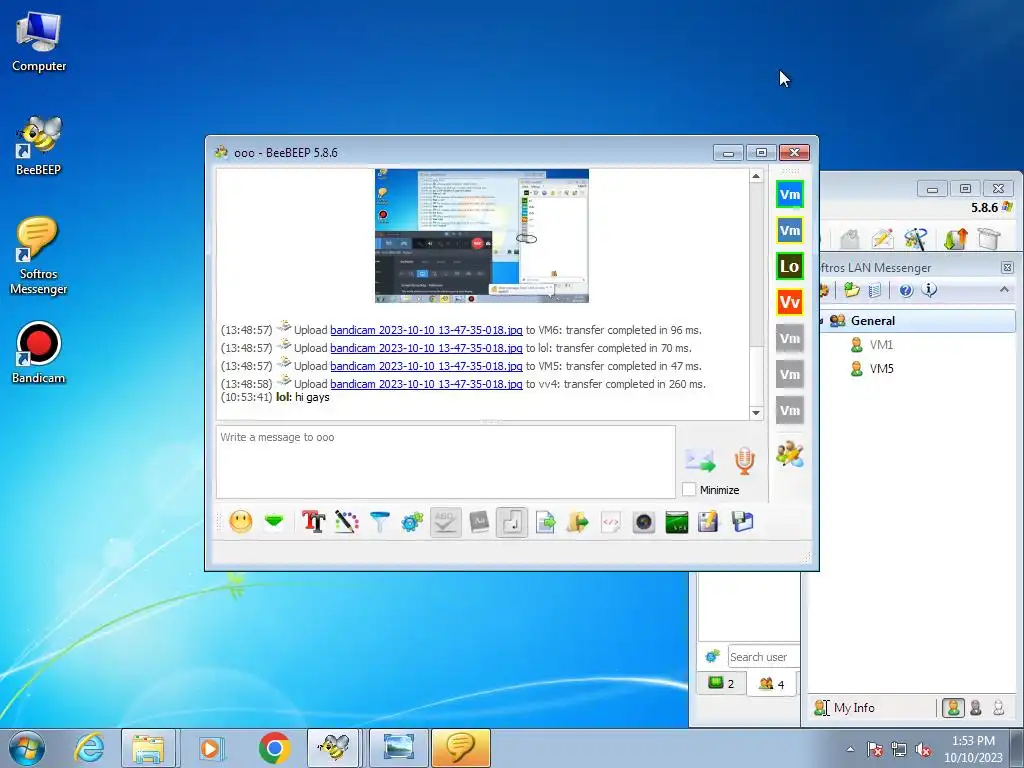The width and height of the screenshot is (1024, 768).
Task: Set Softros status to available green user
Action: [953, 708]
